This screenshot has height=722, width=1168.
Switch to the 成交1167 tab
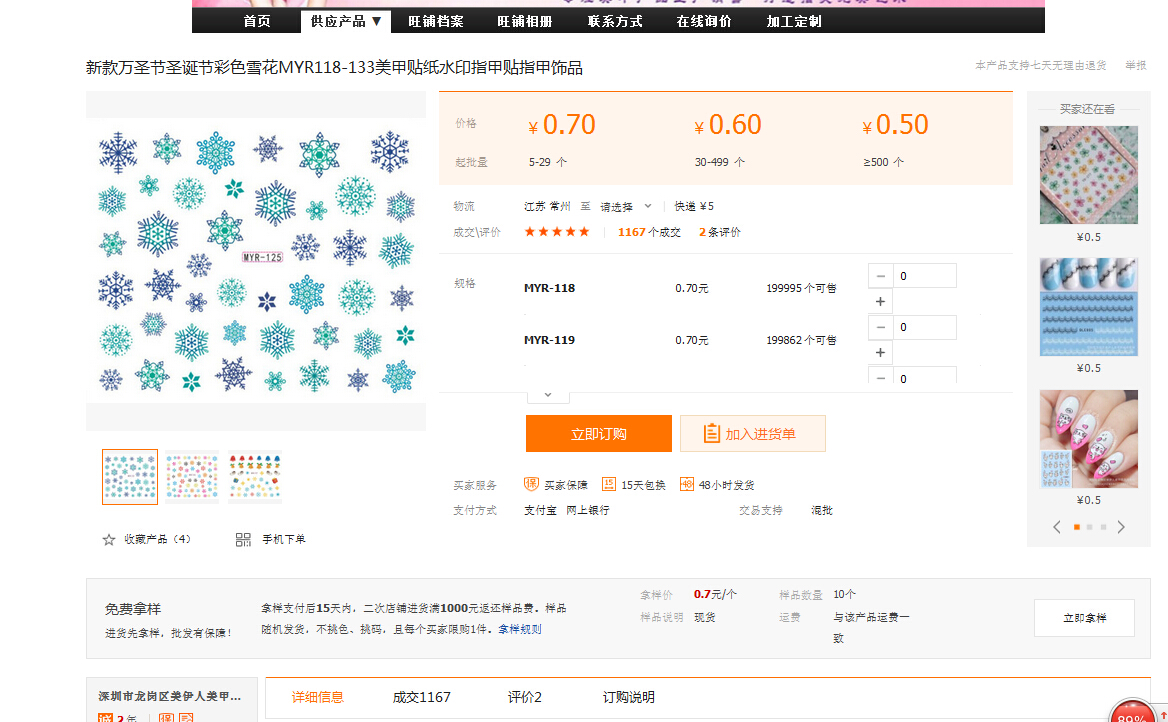[421, 697]
